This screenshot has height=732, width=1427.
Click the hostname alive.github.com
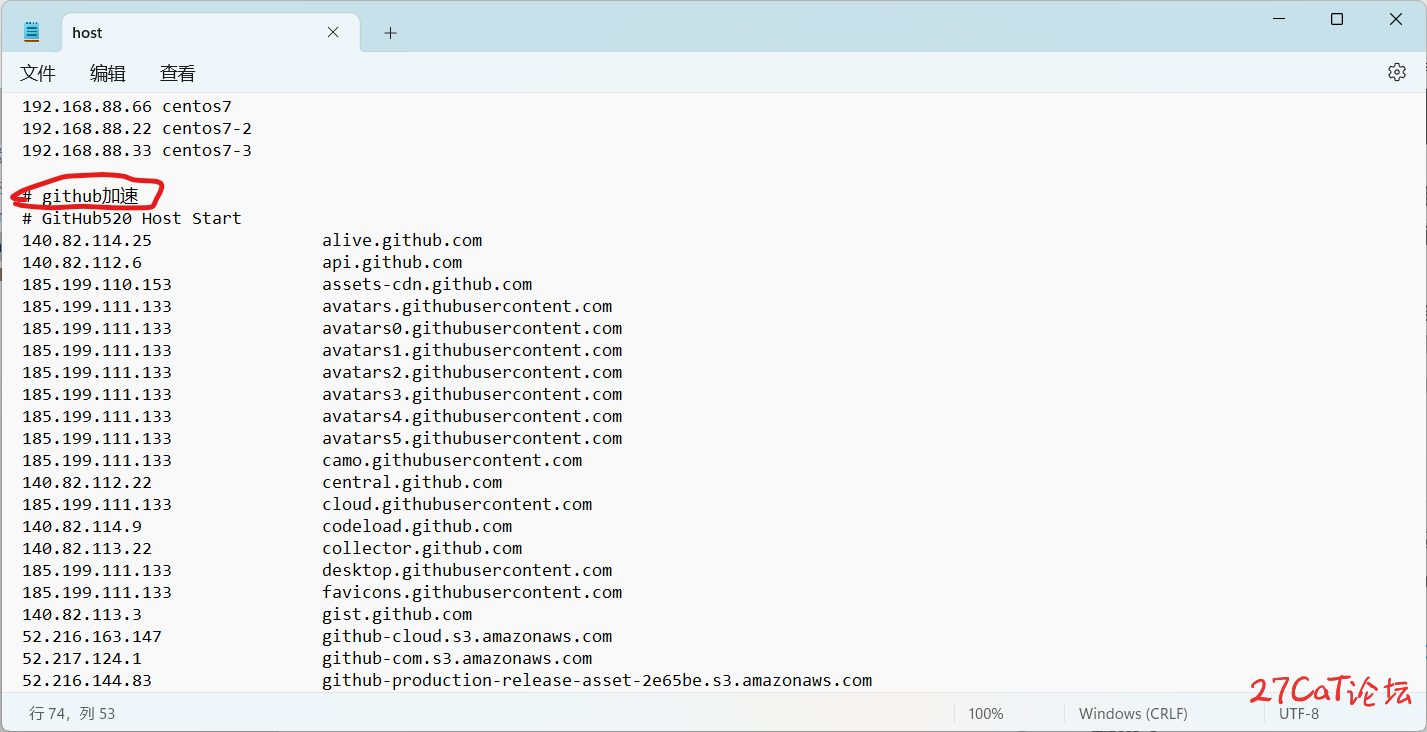[402, 240]
